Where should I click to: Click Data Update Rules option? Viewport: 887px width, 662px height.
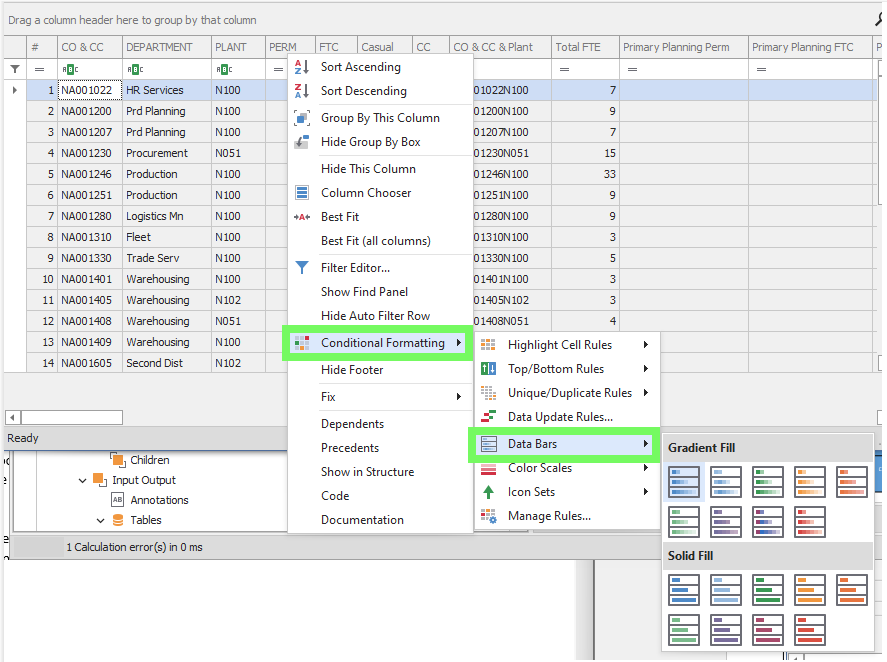(560, 417)
